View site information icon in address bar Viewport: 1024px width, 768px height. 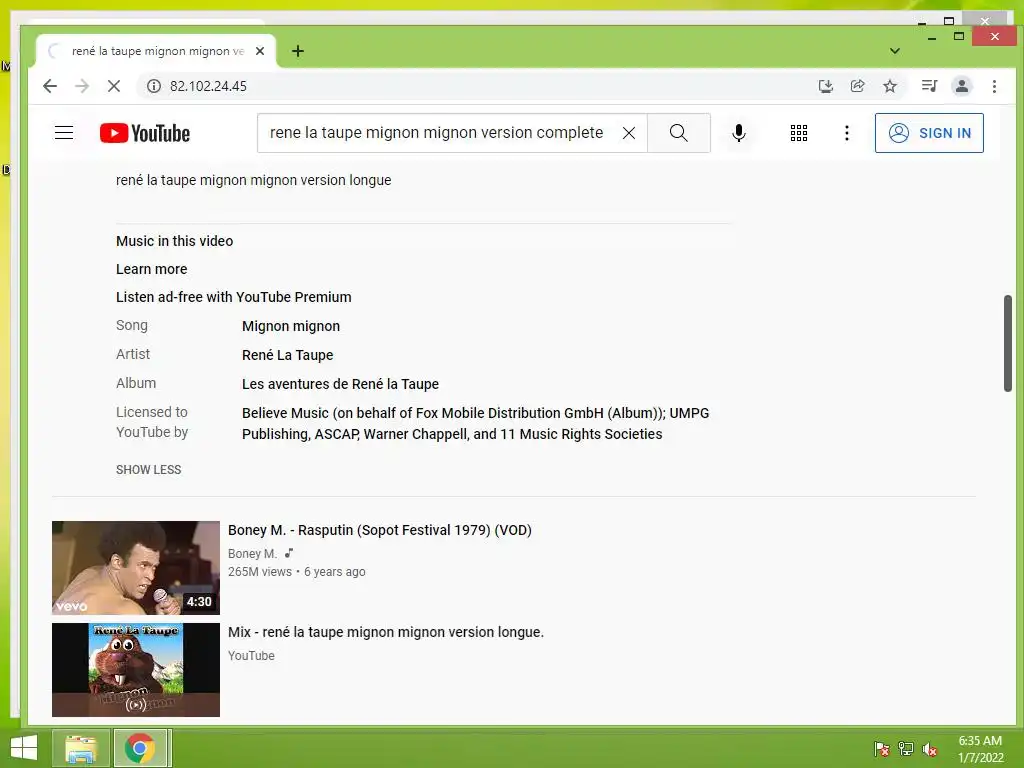point(153,86)
